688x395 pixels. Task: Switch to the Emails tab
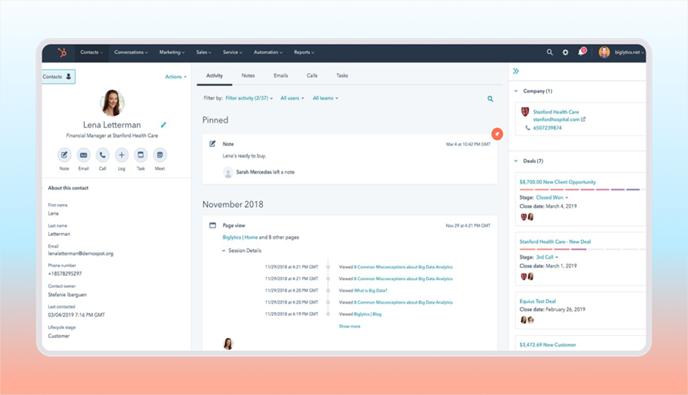(x=281, y=75)
